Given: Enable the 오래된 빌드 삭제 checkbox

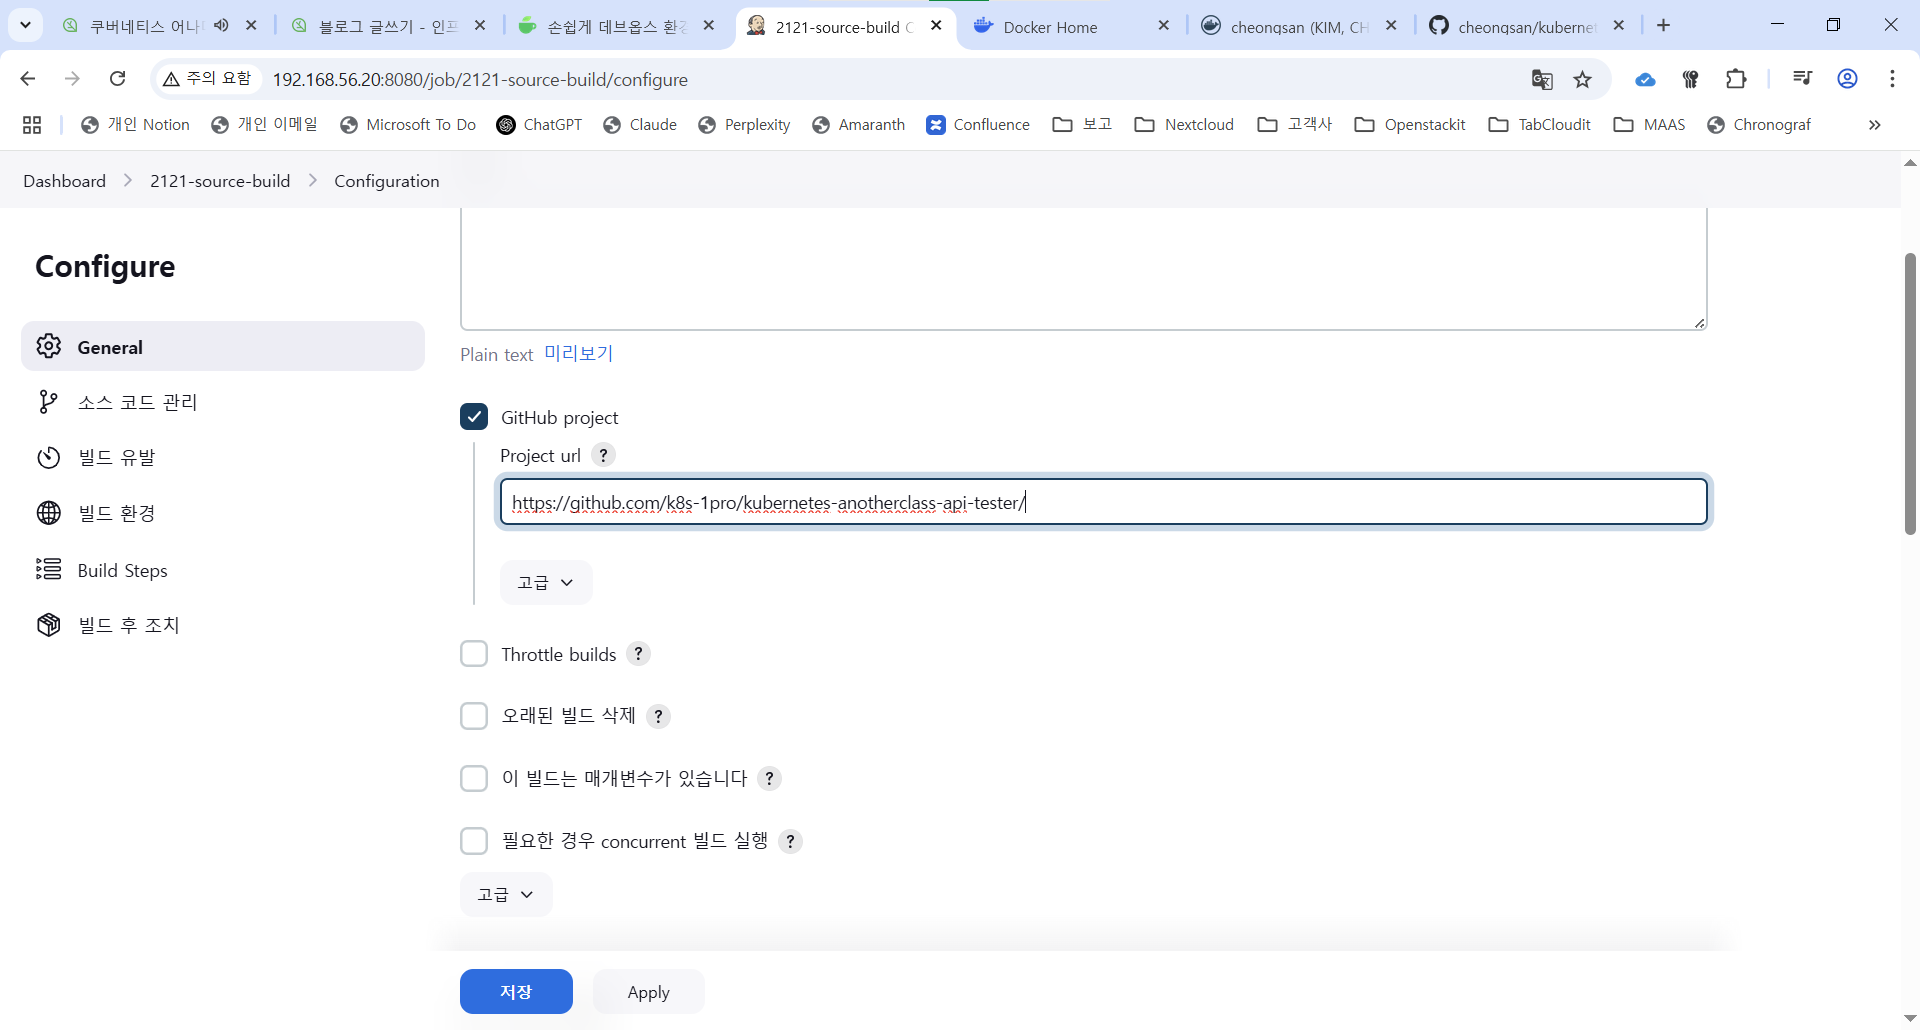Looking at the screenshot, I should (x=474, y=716).
